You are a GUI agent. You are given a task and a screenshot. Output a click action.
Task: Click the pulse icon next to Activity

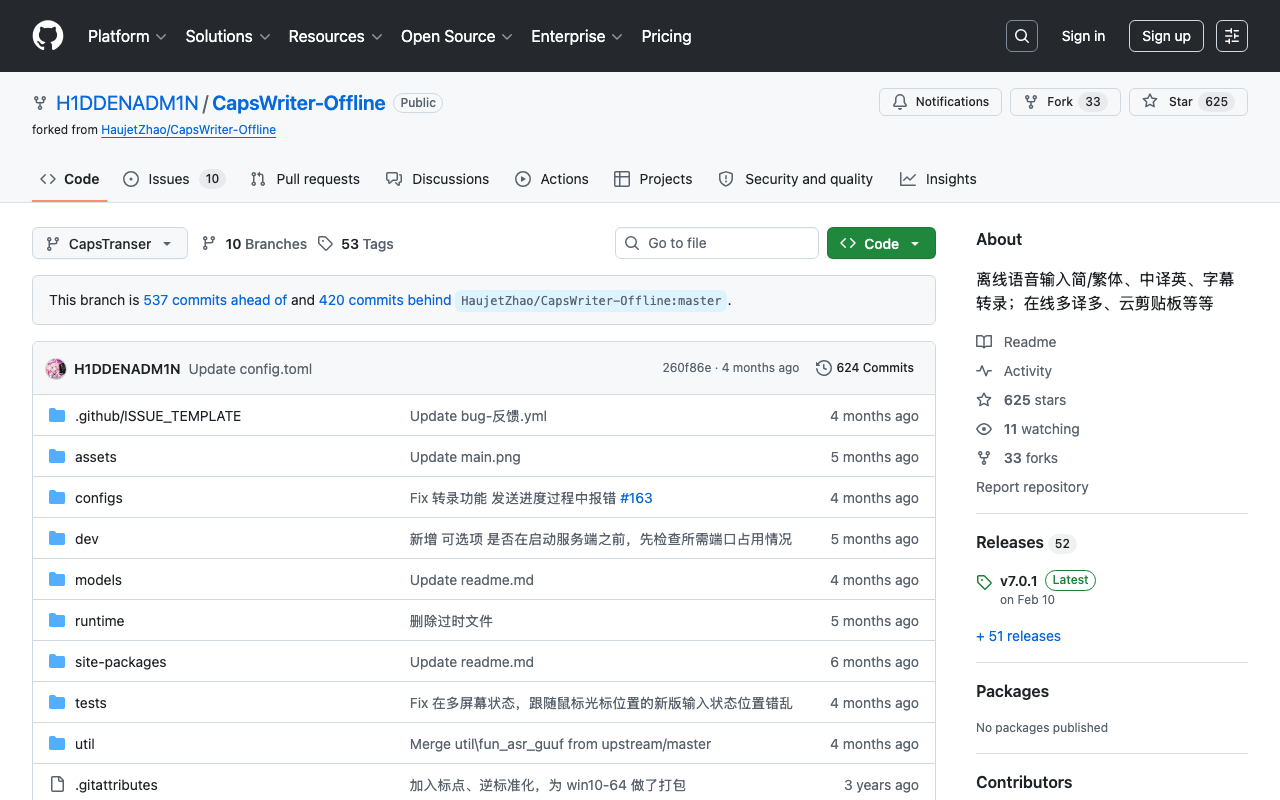coord(984,371)
